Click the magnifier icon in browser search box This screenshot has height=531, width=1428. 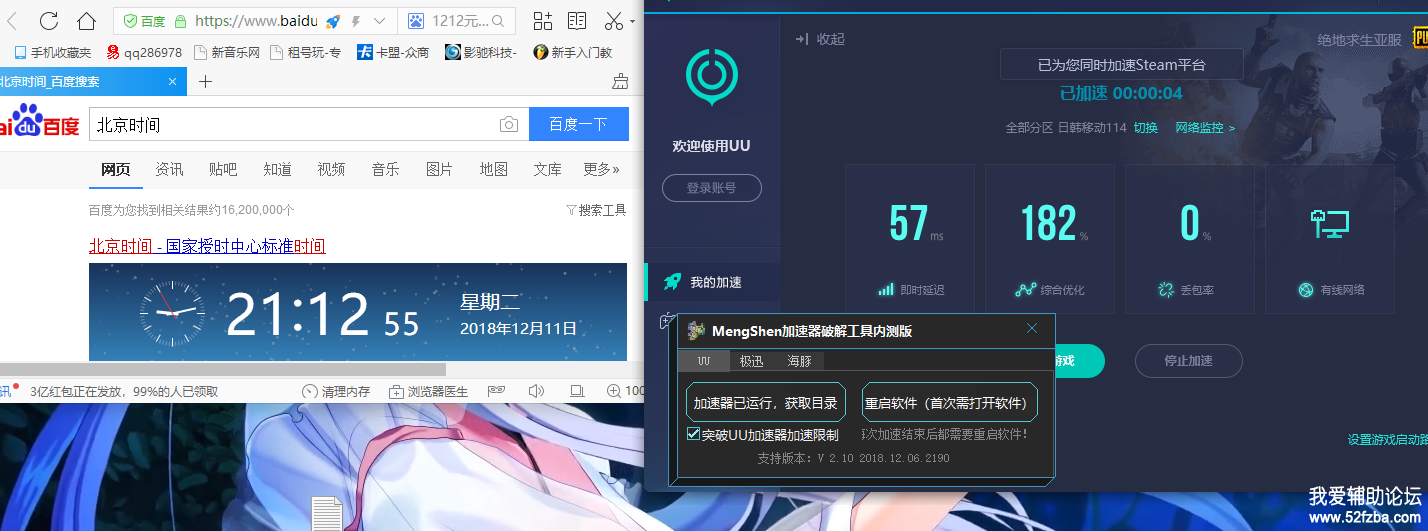click(x=499, y=21)
